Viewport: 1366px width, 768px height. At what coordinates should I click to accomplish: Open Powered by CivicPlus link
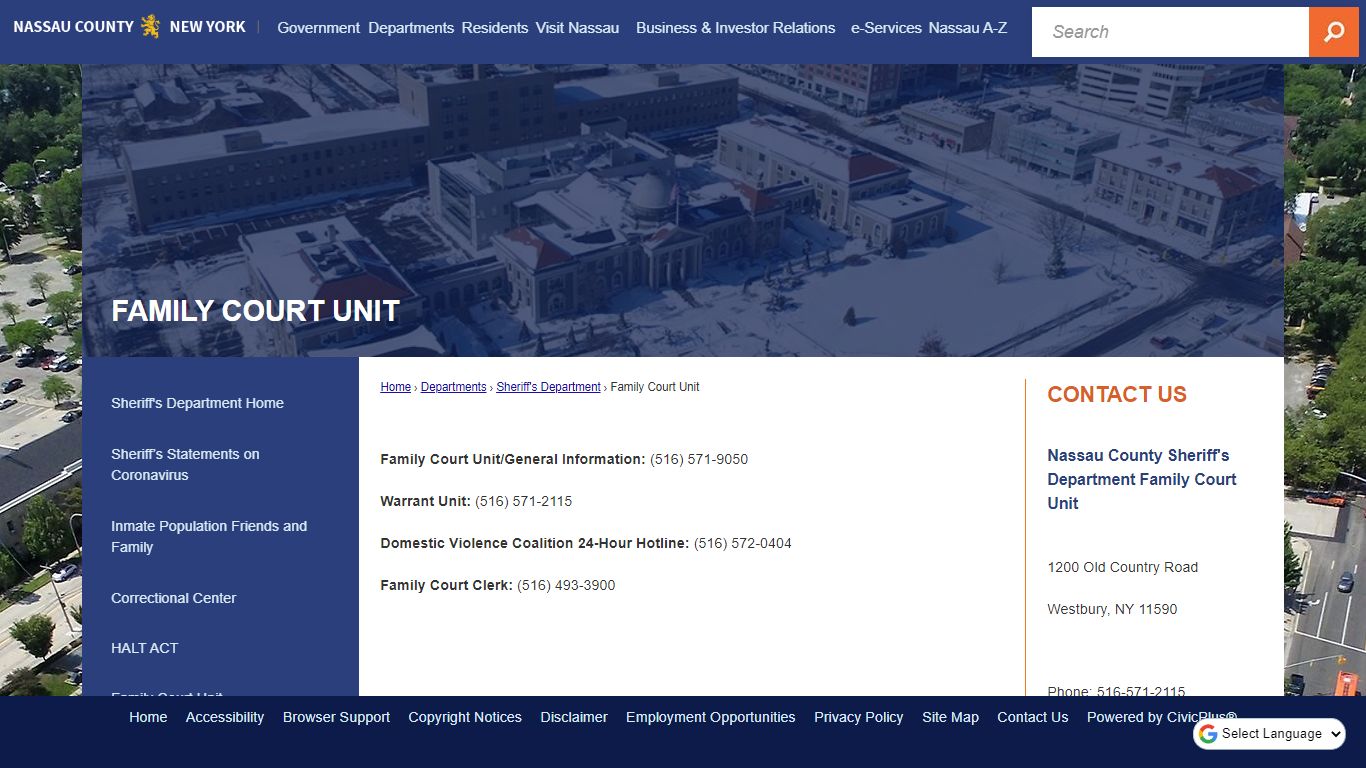point(1161,717)
